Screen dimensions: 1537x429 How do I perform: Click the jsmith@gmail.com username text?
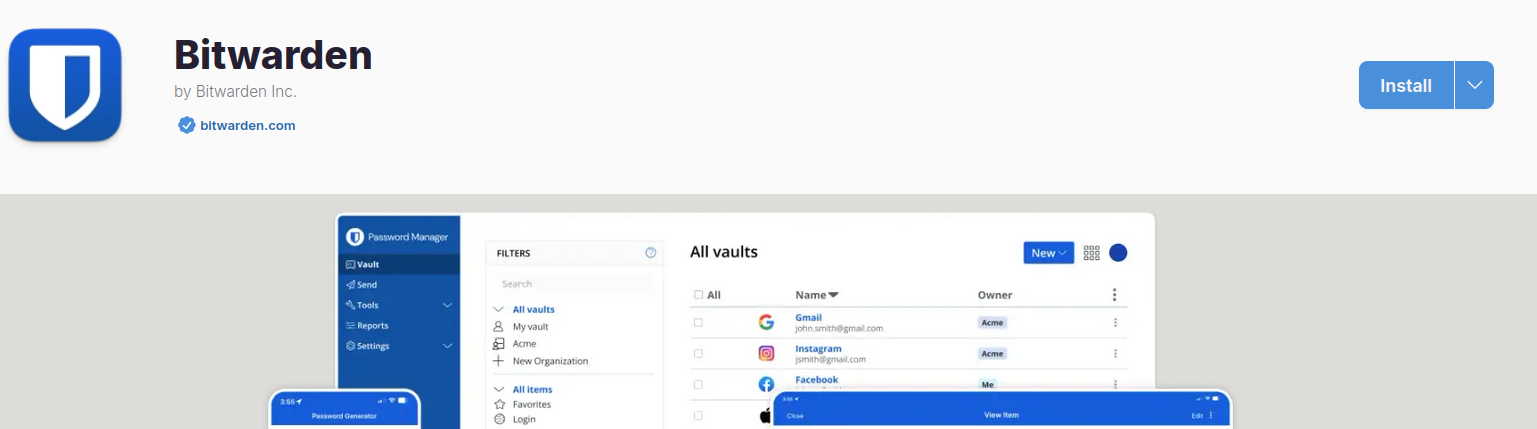[830, 359]
